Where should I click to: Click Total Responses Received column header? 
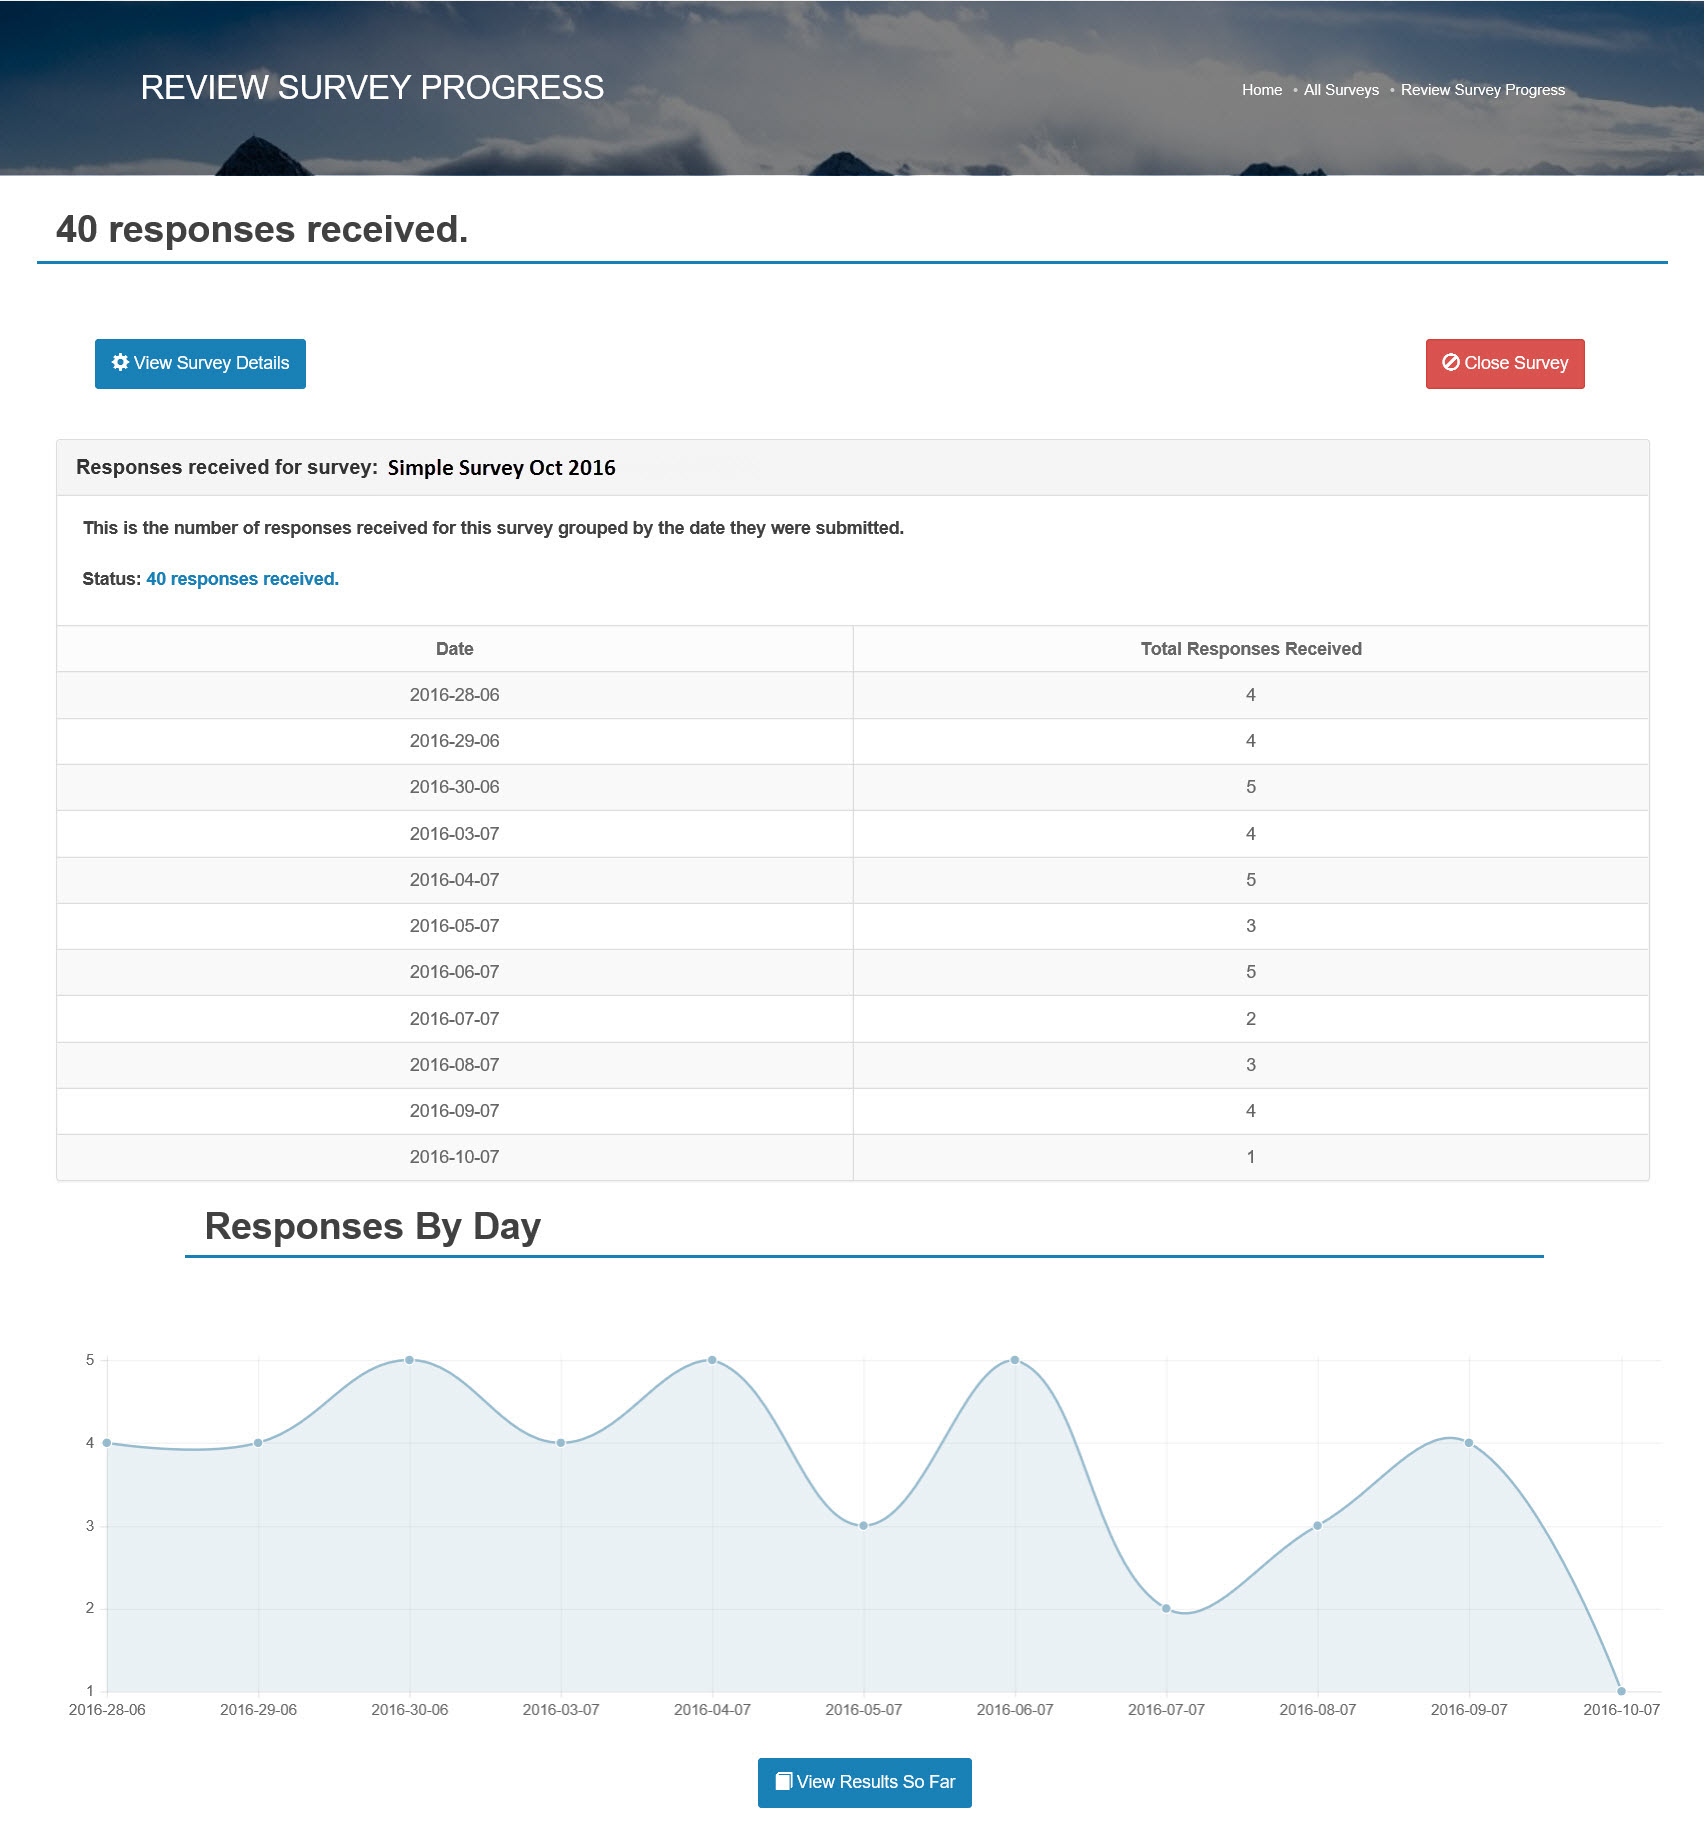point(1250,649)
